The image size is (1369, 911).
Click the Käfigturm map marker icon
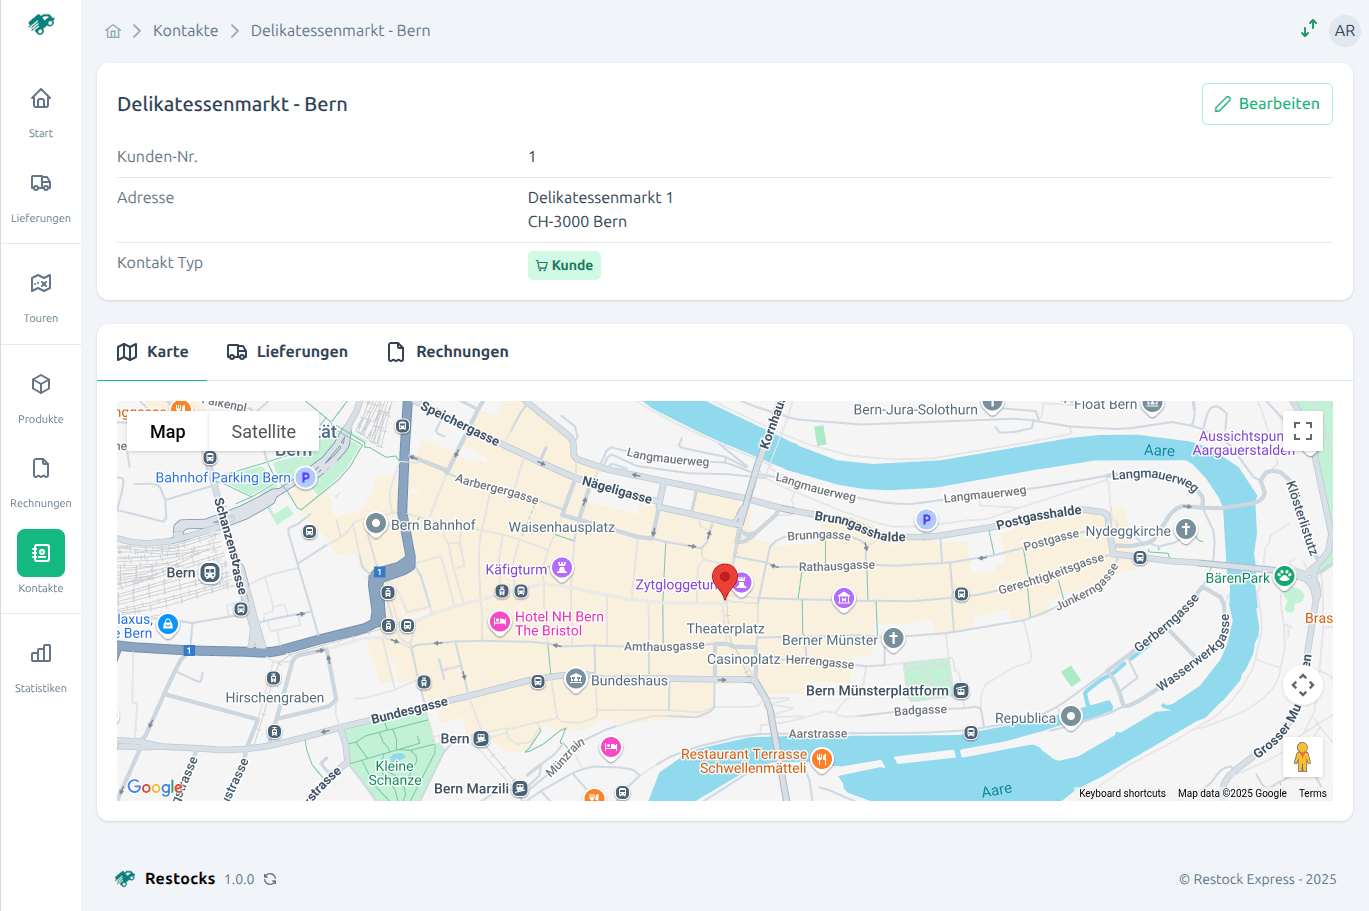click(562, 568)
